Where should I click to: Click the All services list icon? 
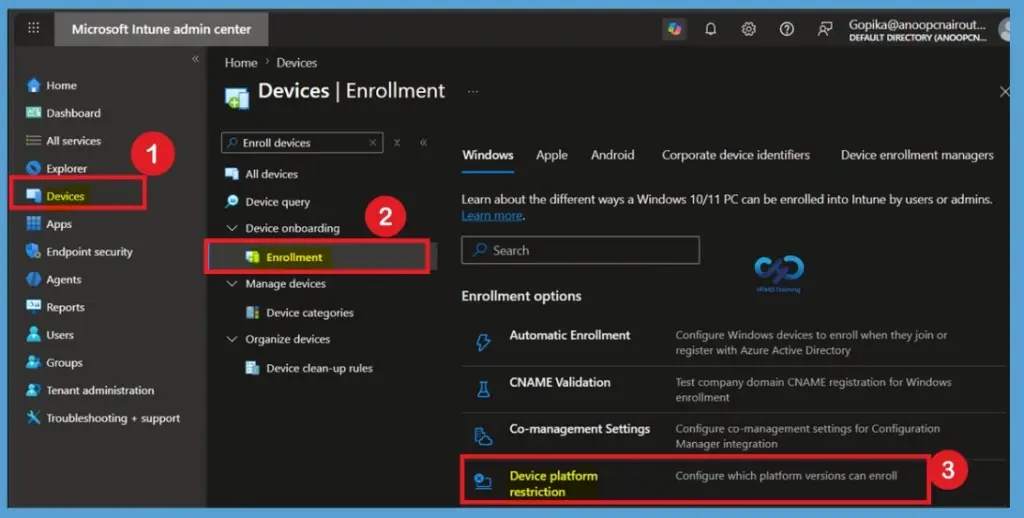coord(33,140)
